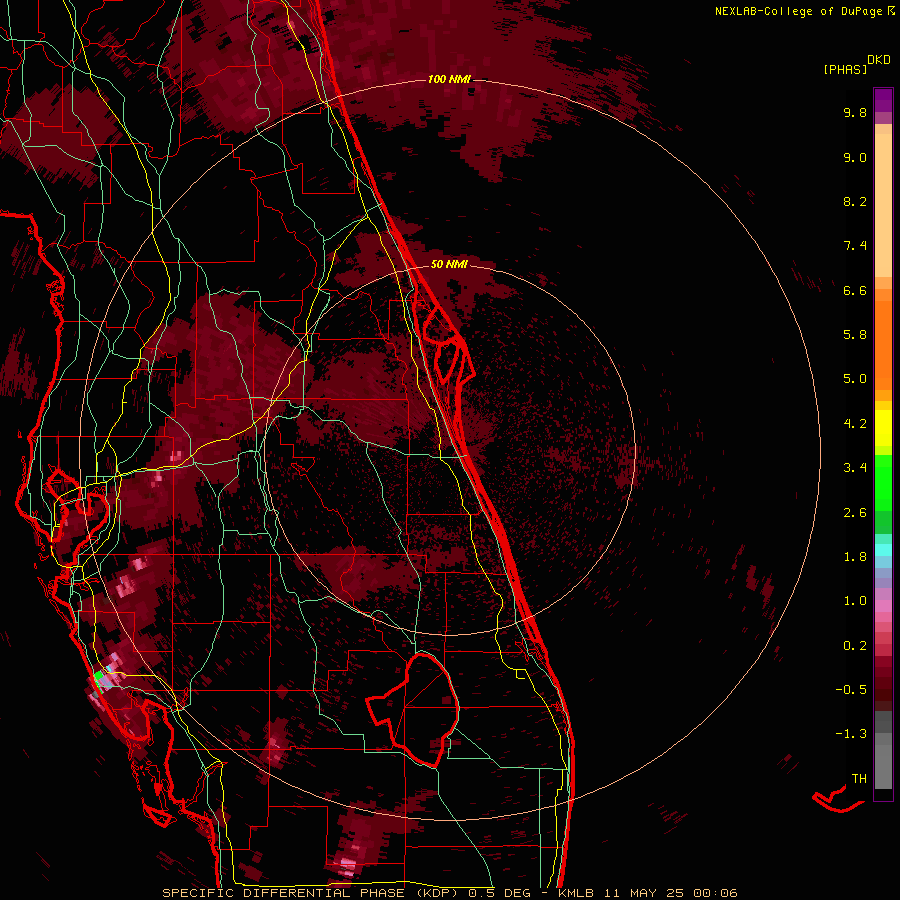
Task: Click the 6.6 scale value
Action: tap(855, 290)
